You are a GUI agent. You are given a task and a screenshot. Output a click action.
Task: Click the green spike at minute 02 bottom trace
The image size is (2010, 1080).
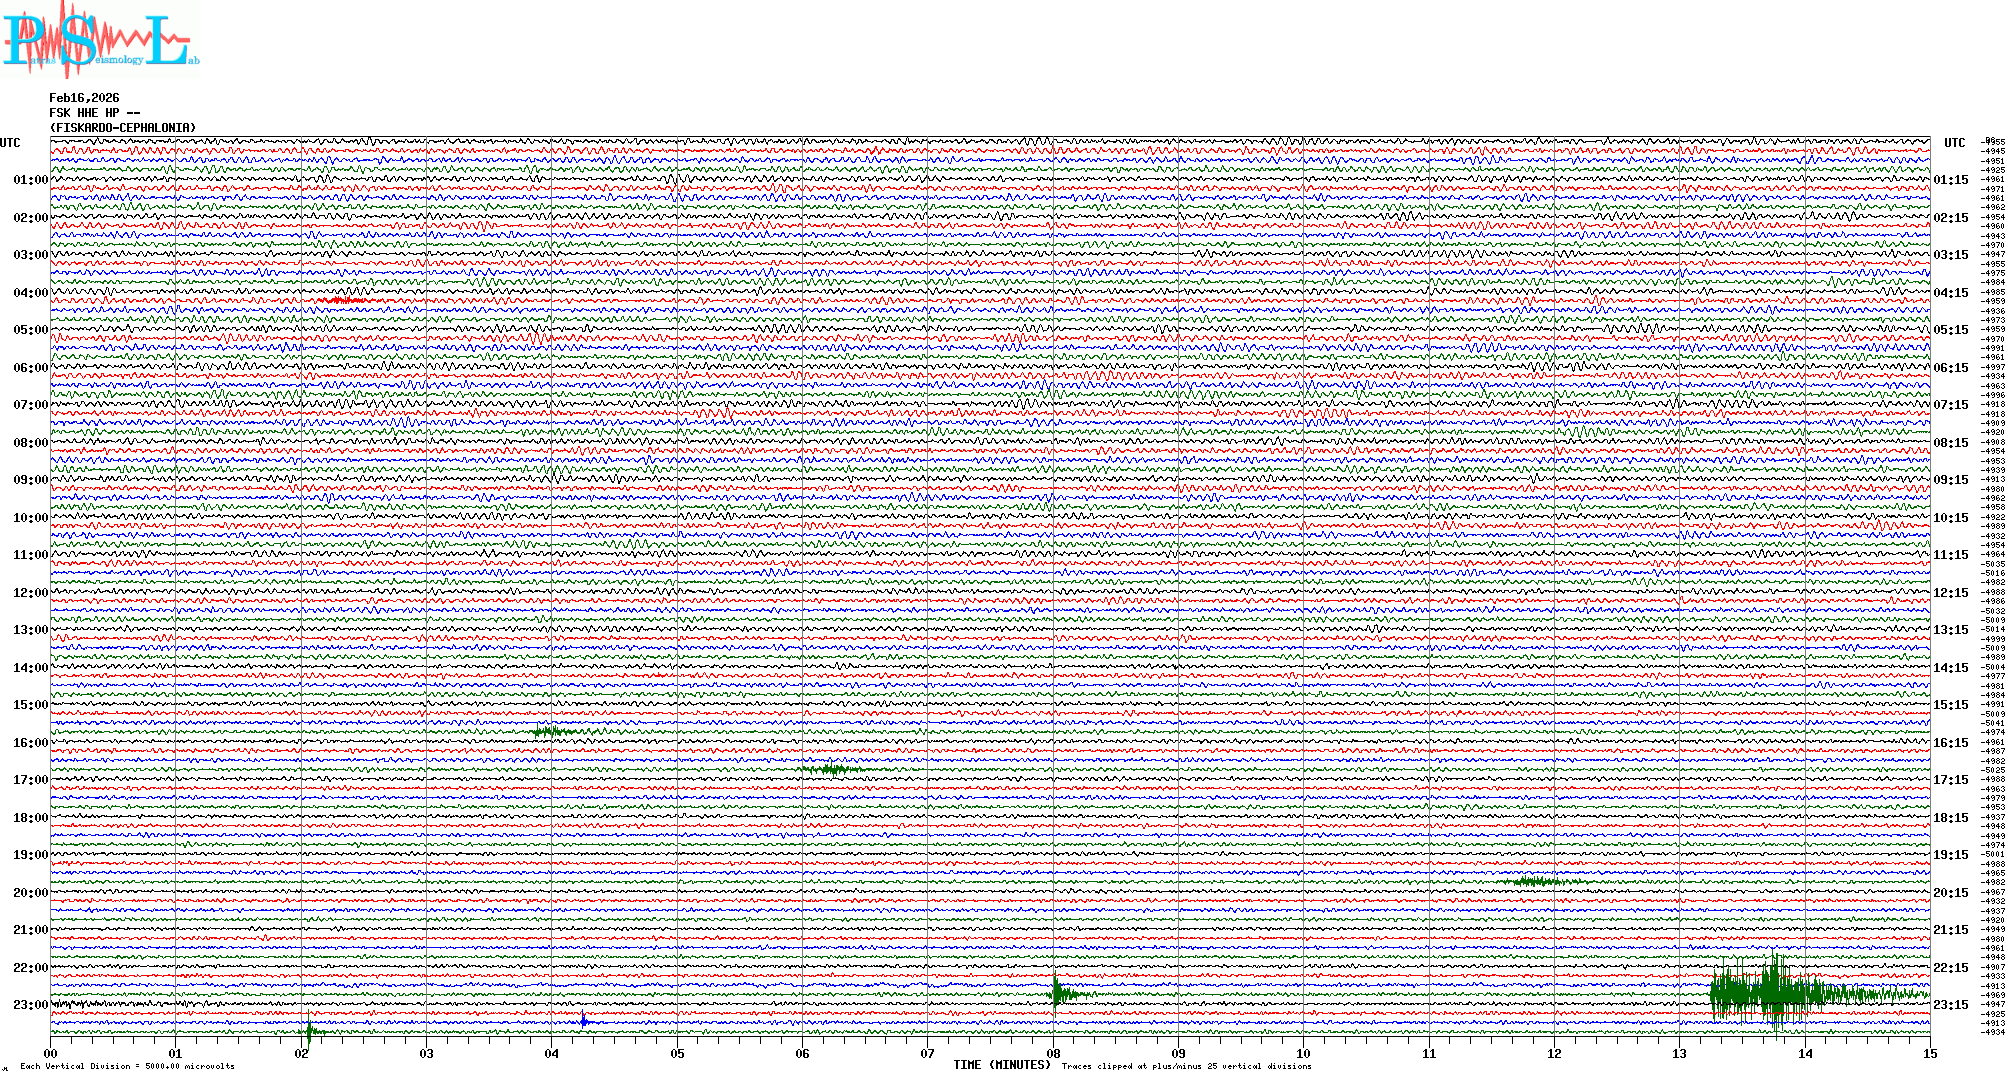click(x=309, y=1031)
